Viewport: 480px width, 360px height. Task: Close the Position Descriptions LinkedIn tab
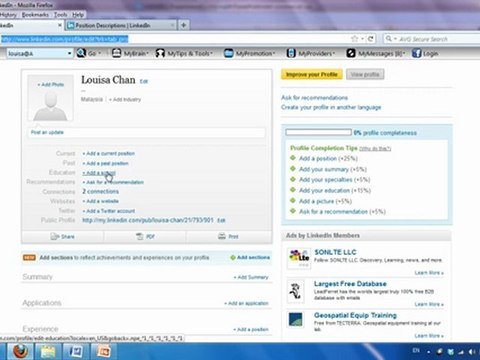click(172, 25)
